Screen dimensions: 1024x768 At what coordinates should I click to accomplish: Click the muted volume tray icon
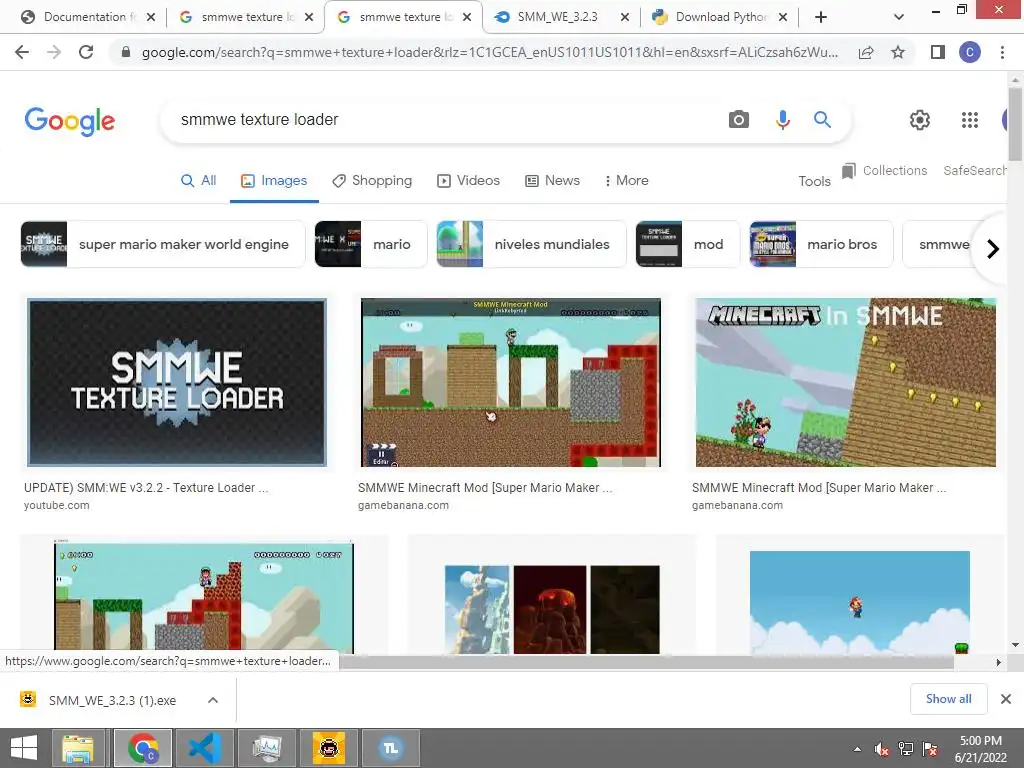pos(882,749)
